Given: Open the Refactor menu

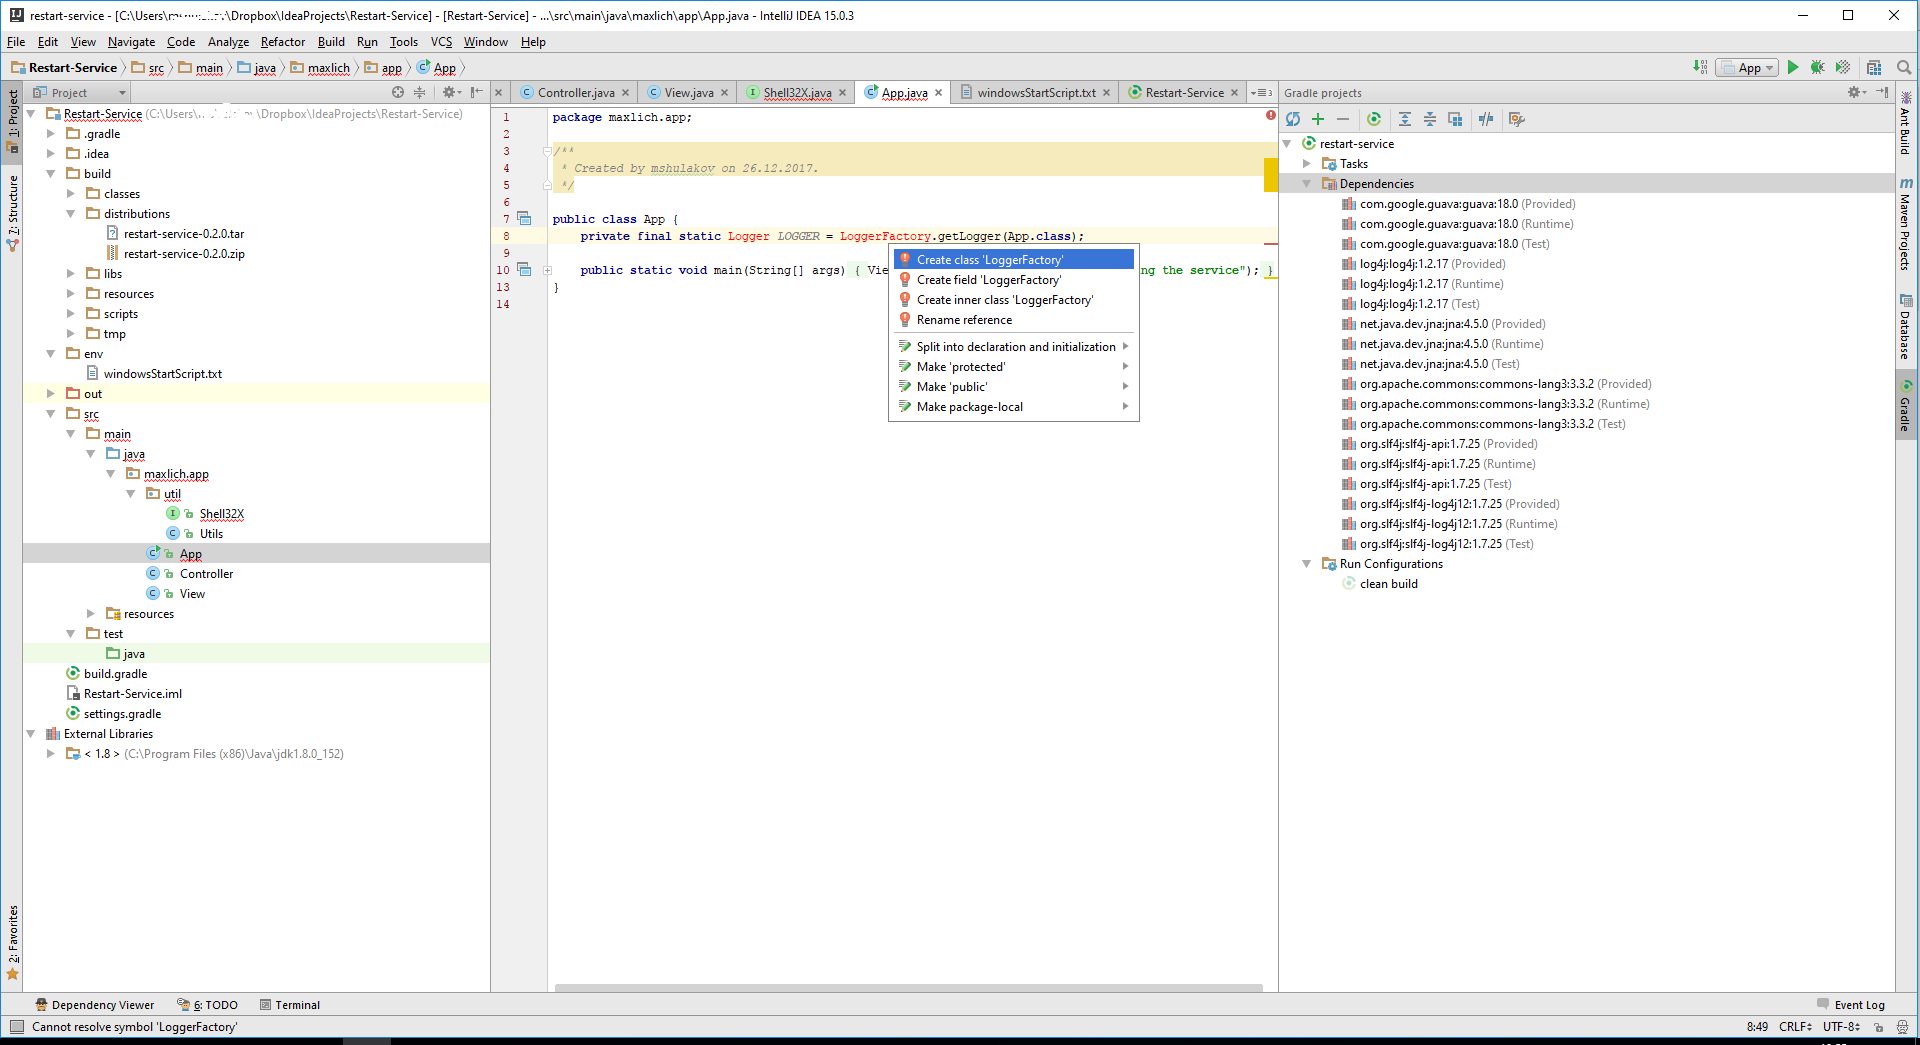Looking at the screenshot, I should click(x=283, y=42).
